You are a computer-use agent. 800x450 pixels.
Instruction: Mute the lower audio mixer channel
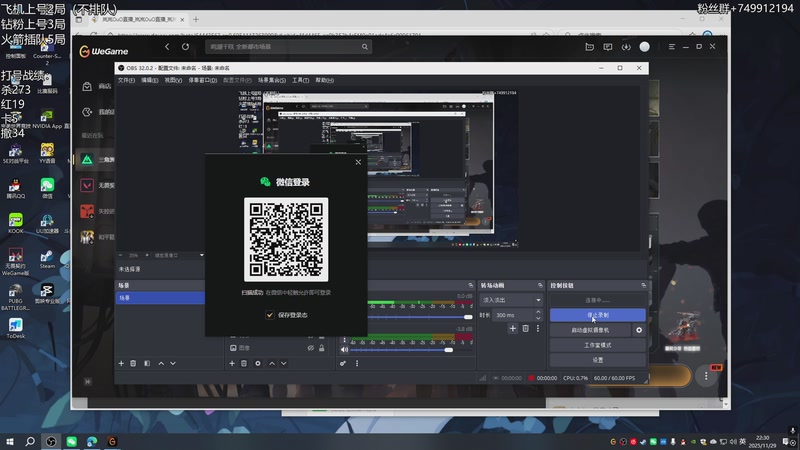(x=344, y=350)
